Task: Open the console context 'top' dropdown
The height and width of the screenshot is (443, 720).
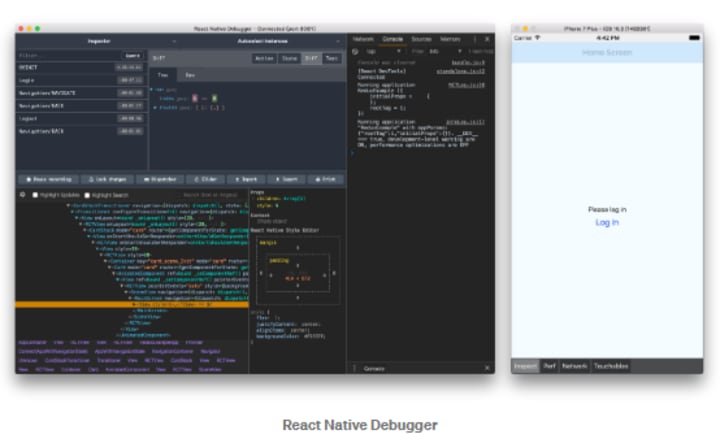Action: 383,51
